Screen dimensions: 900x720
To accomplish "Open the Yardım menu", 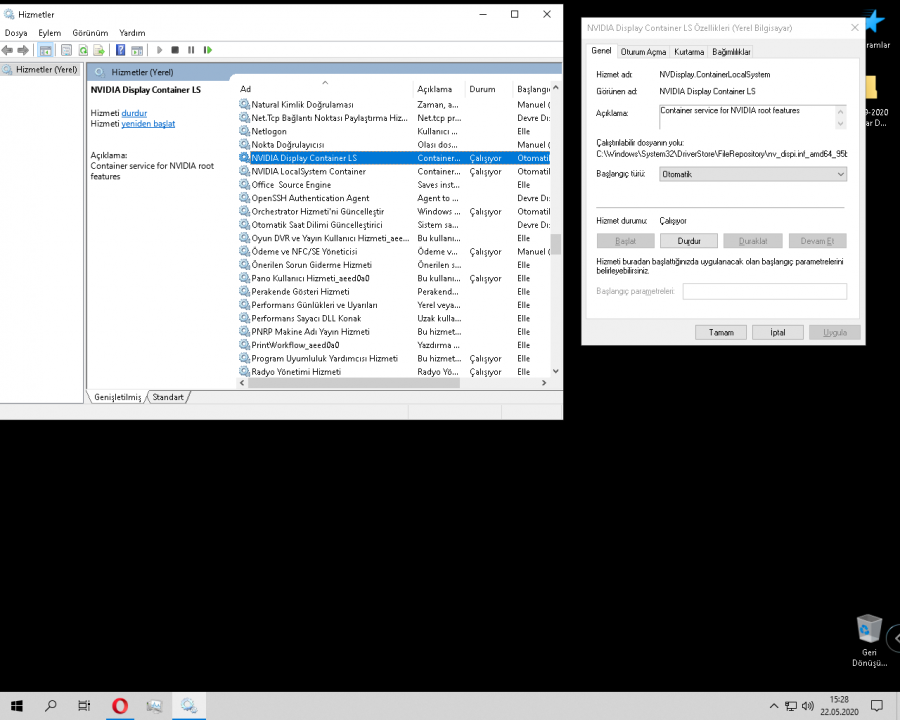I will pos(132,33).
